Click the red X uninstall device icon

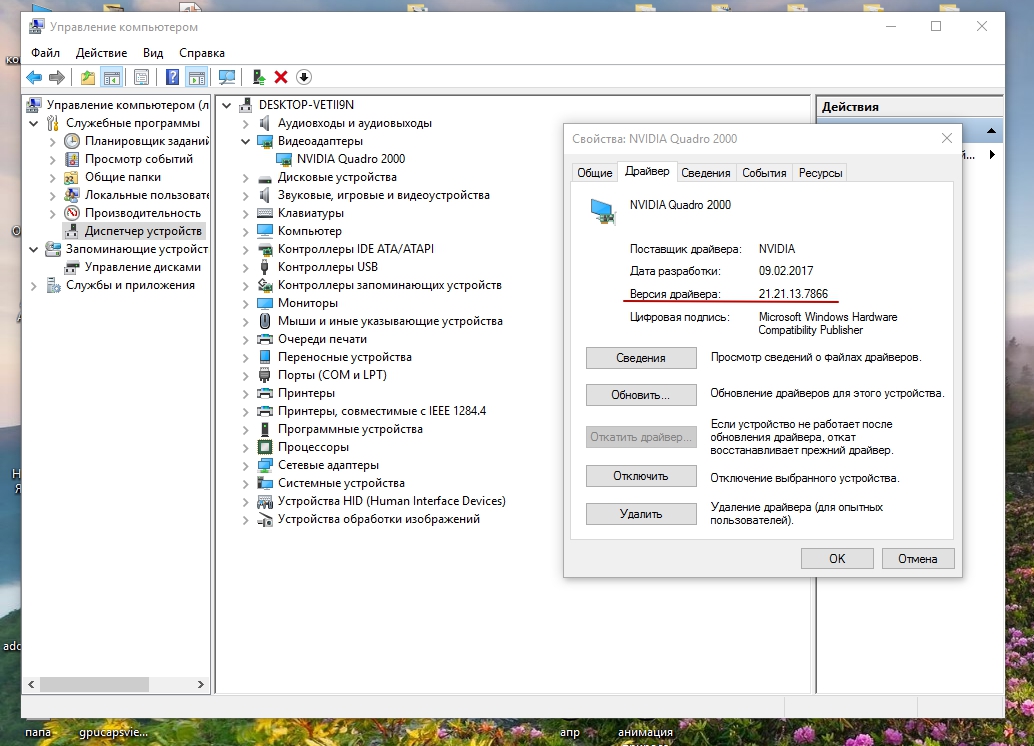click(x=281, y=77)
